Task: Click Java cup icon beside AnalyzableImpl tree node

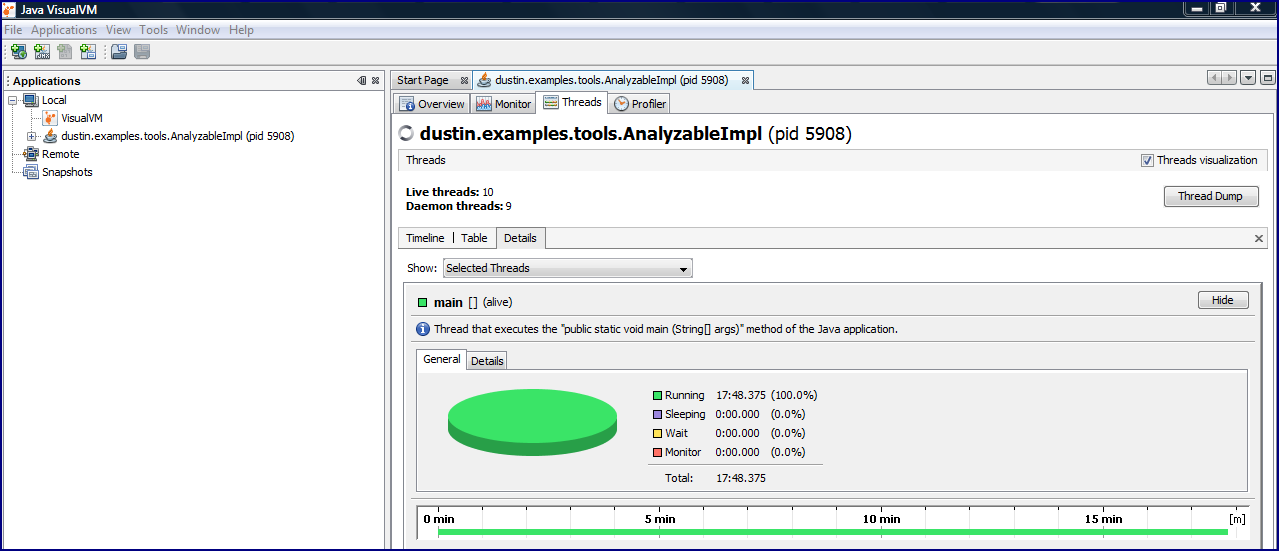Action: [50, 136]
